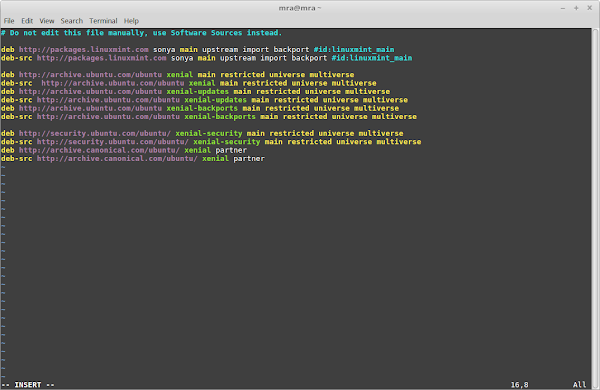
Task: Click 'xenial-security' on the deb-src line
Action: [227, 142]
